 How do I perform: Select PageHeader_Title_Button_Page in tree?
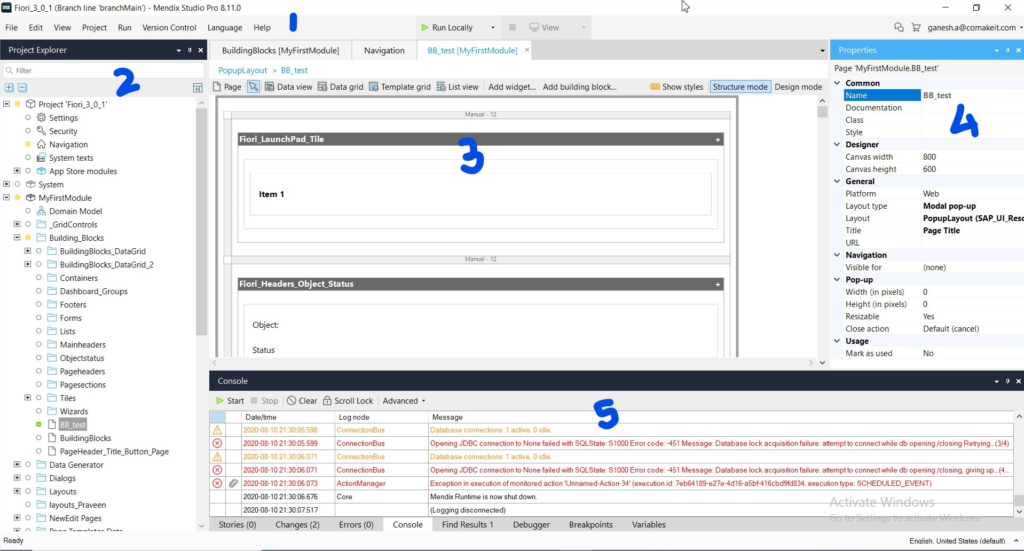pyautogui.click(x=114, y=451)
